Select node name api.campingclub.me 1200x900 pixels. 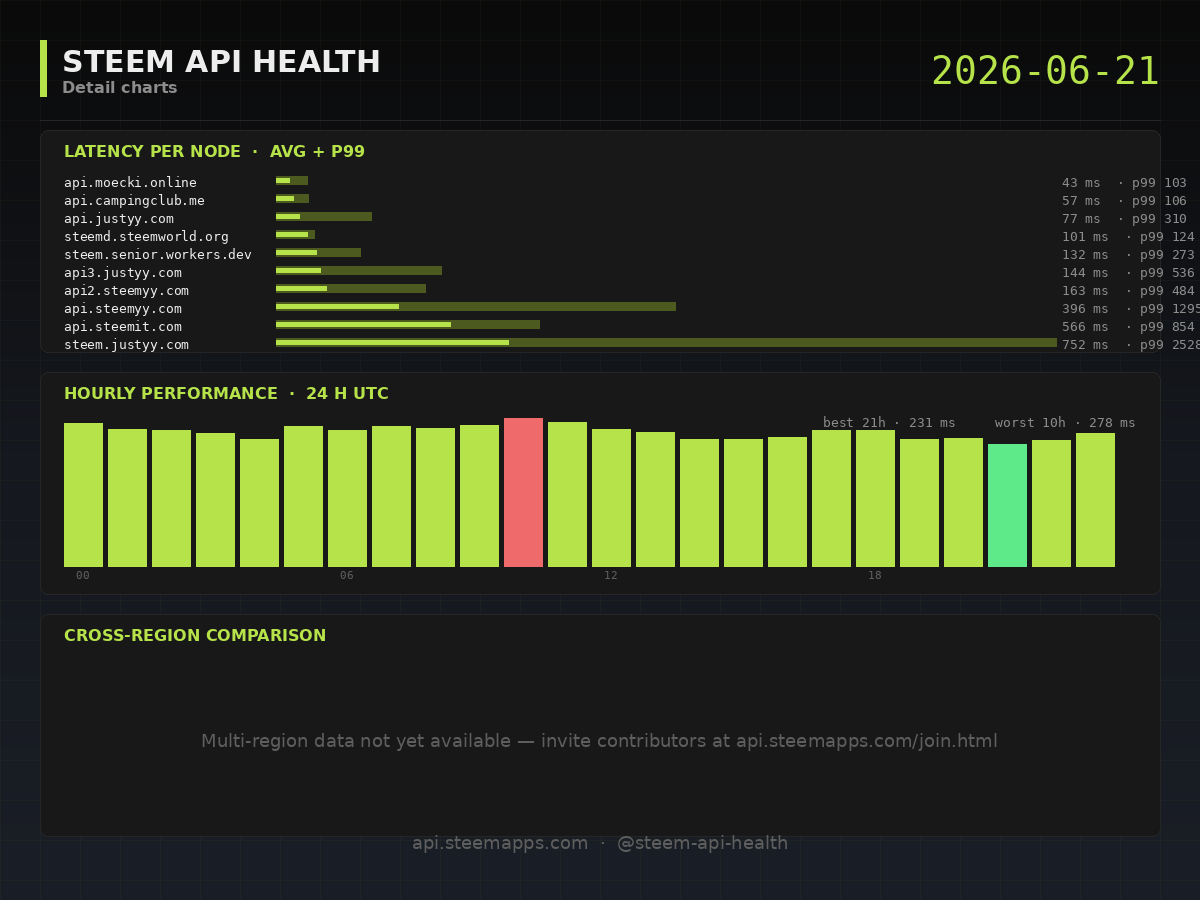coord(134,201)
